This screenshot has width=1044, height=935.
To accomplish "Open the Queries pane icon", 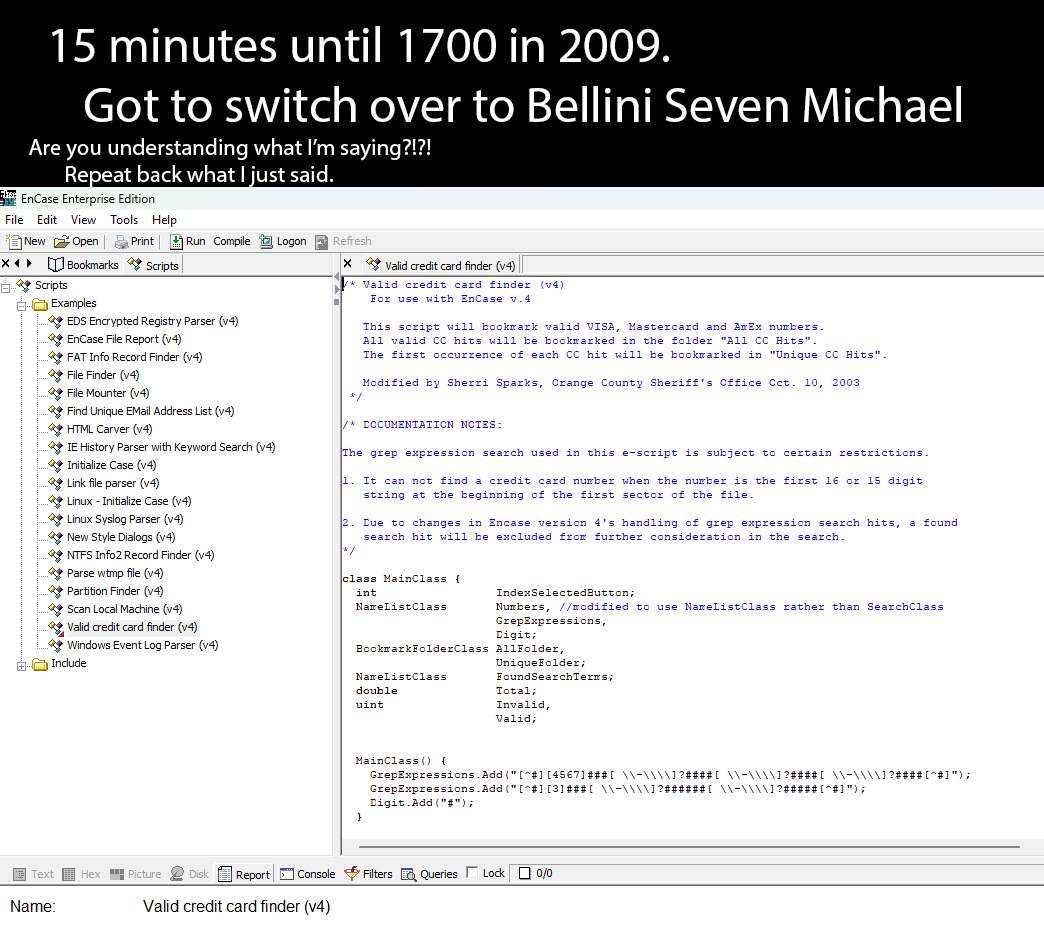I will (x=409, y=874).
